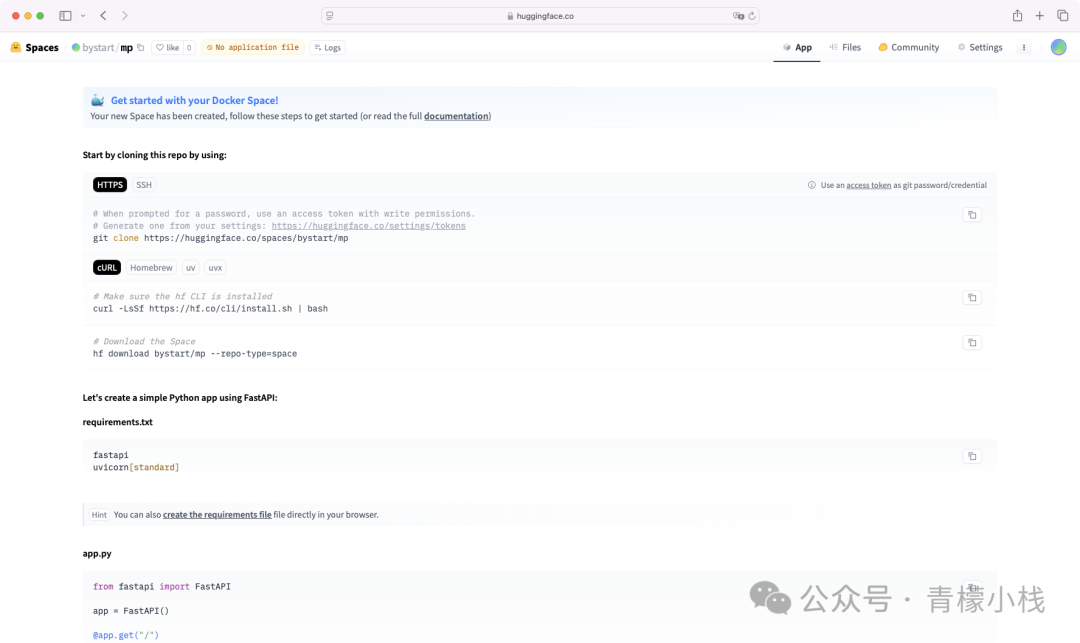Go back with the browser back arrow
This screenshot has width=1080, height=643.
(x=103, y=16)
